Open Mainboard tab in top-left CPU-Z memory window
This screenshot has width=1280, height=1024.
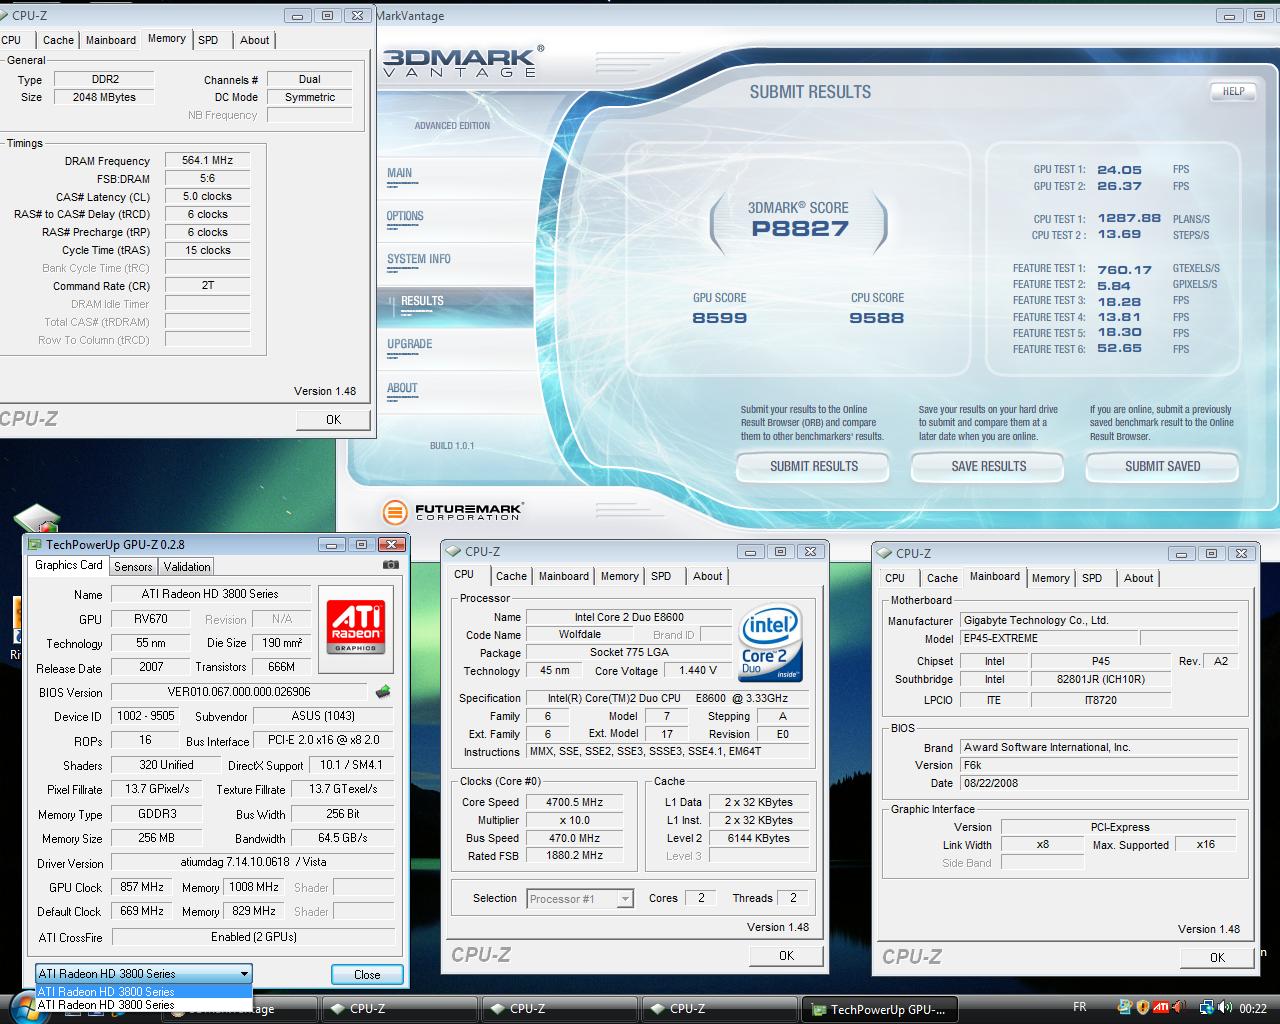pyautogui.click(x=111, y=40)
